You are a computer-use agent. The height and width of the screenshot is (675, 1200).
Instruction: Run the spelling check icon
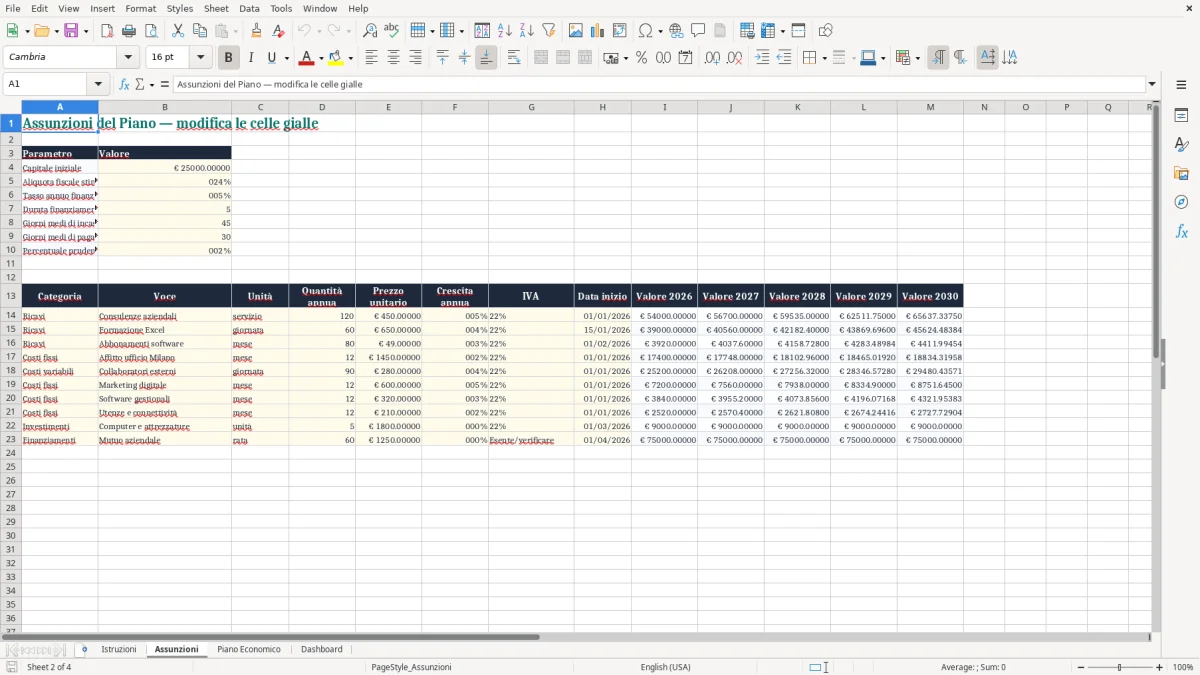tap(392, 31)
